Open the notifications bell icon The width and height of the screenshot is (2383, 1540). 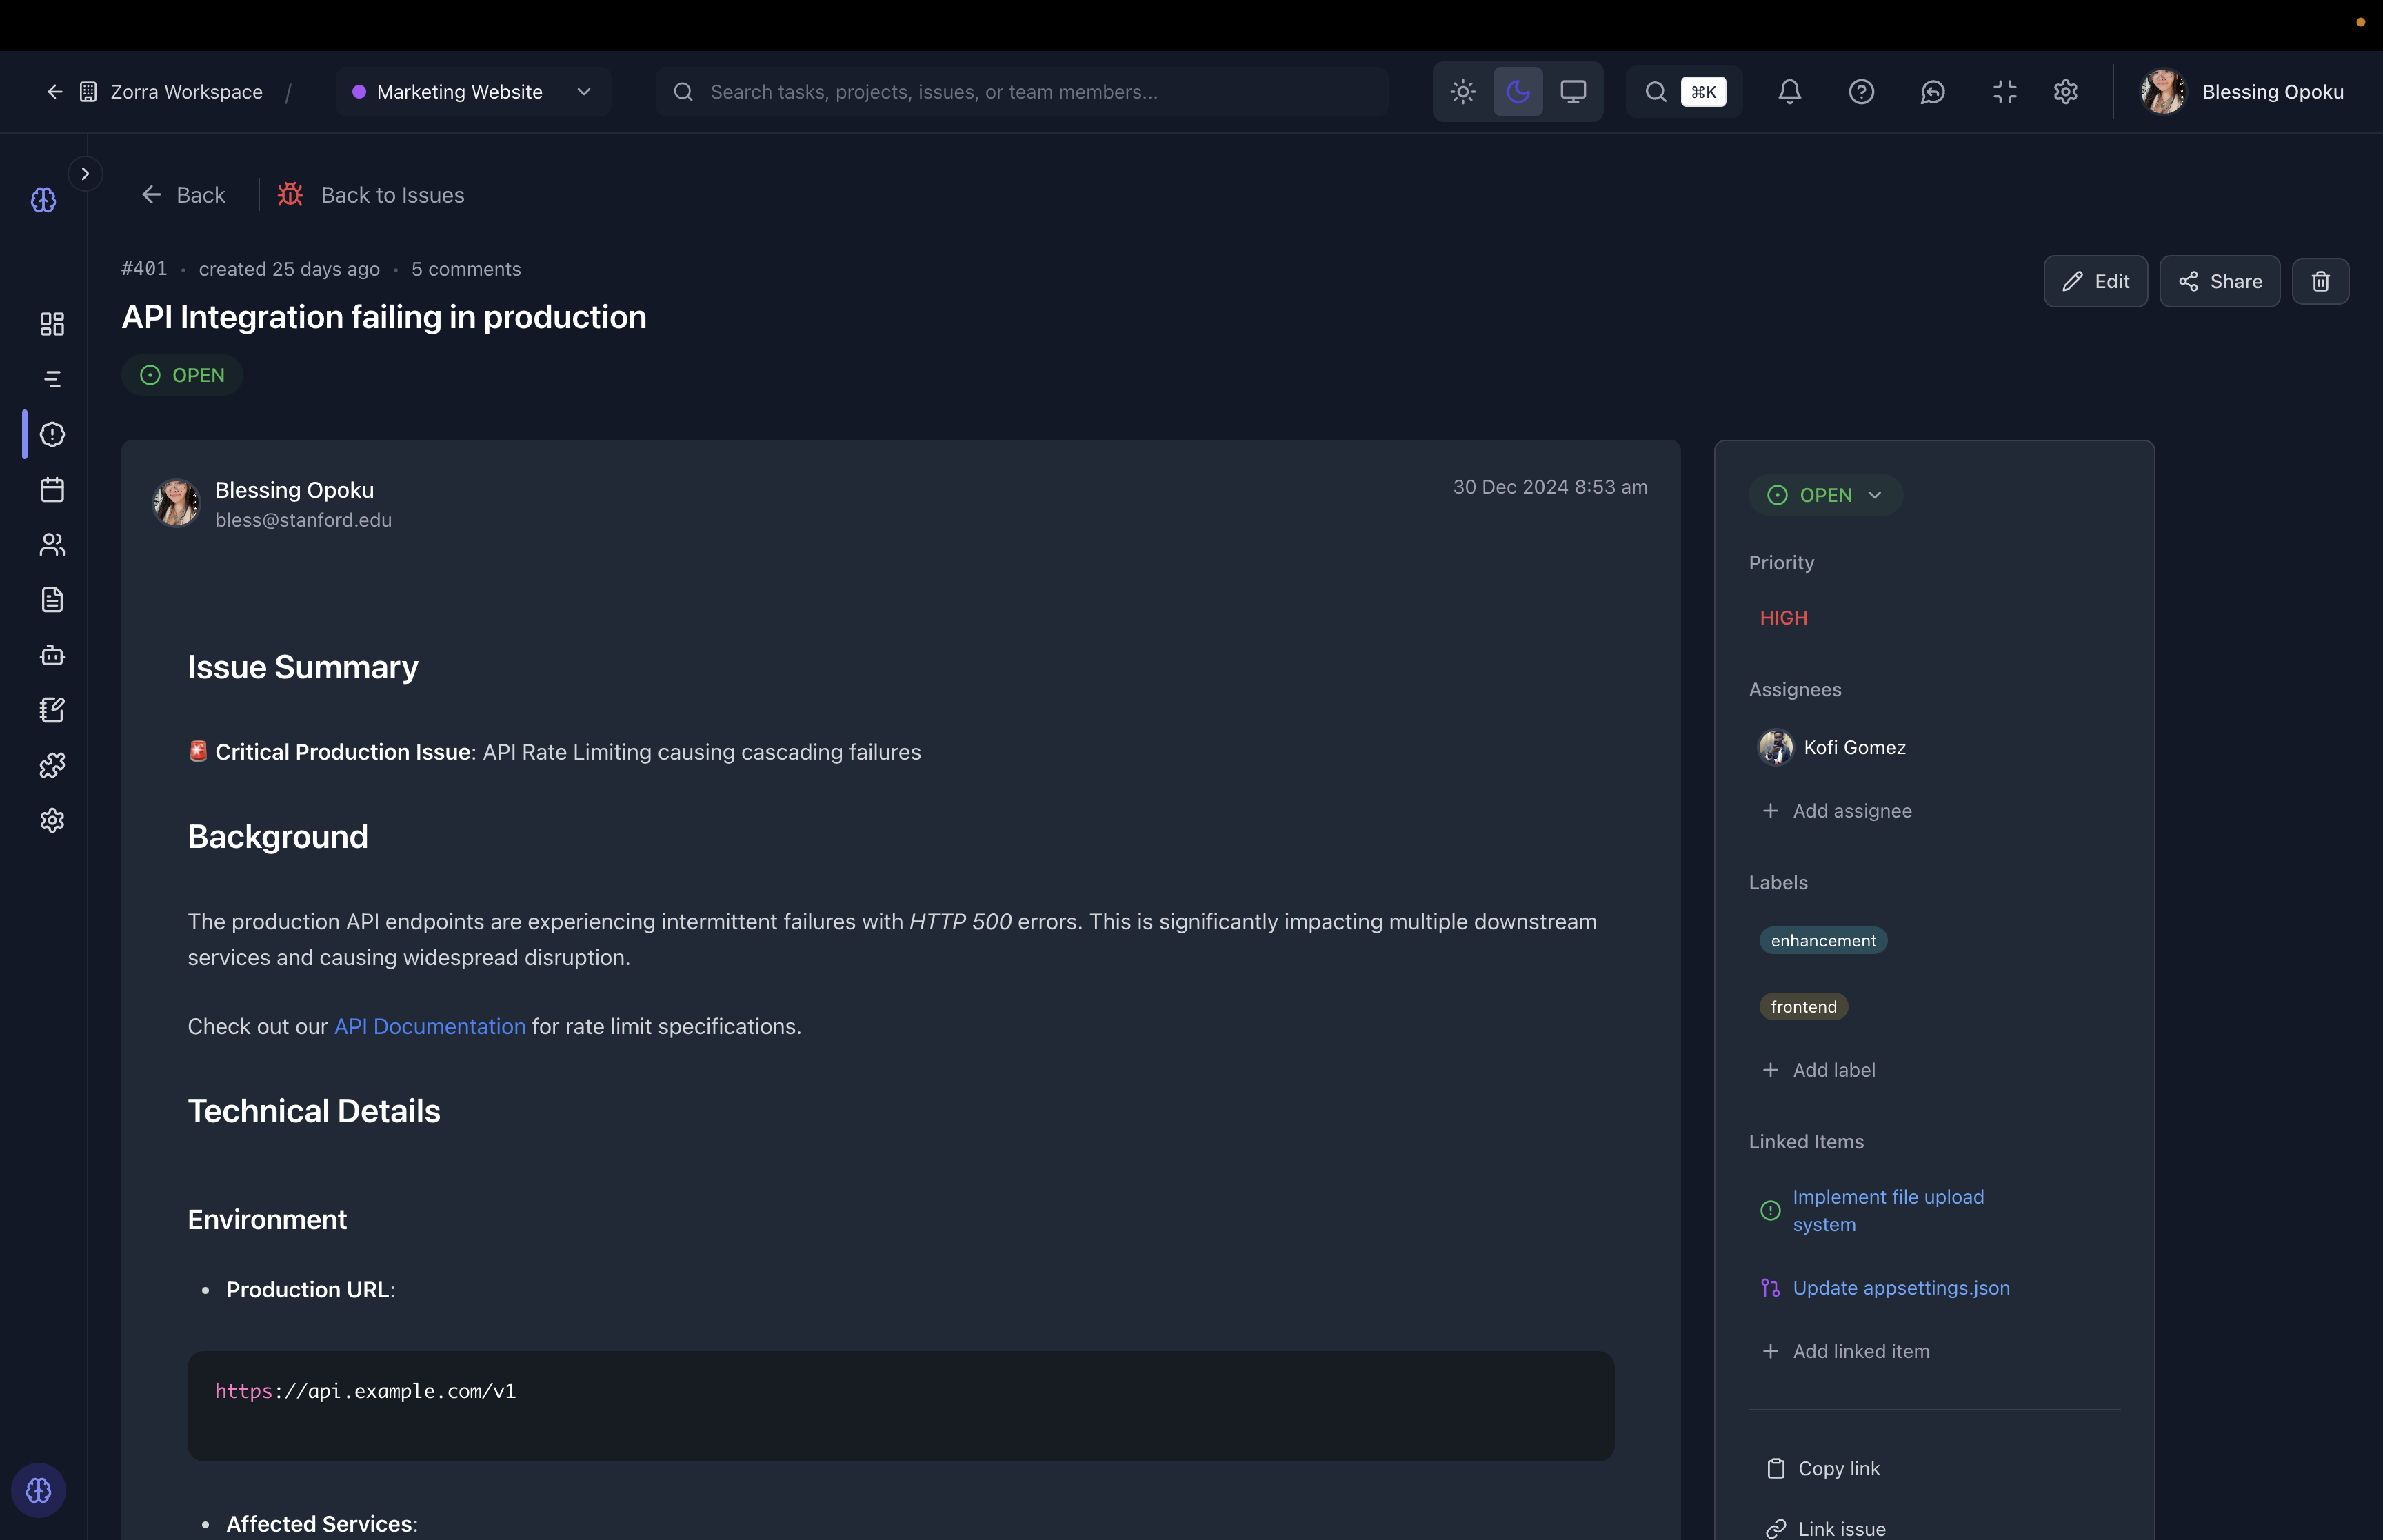click(1789, 92)
